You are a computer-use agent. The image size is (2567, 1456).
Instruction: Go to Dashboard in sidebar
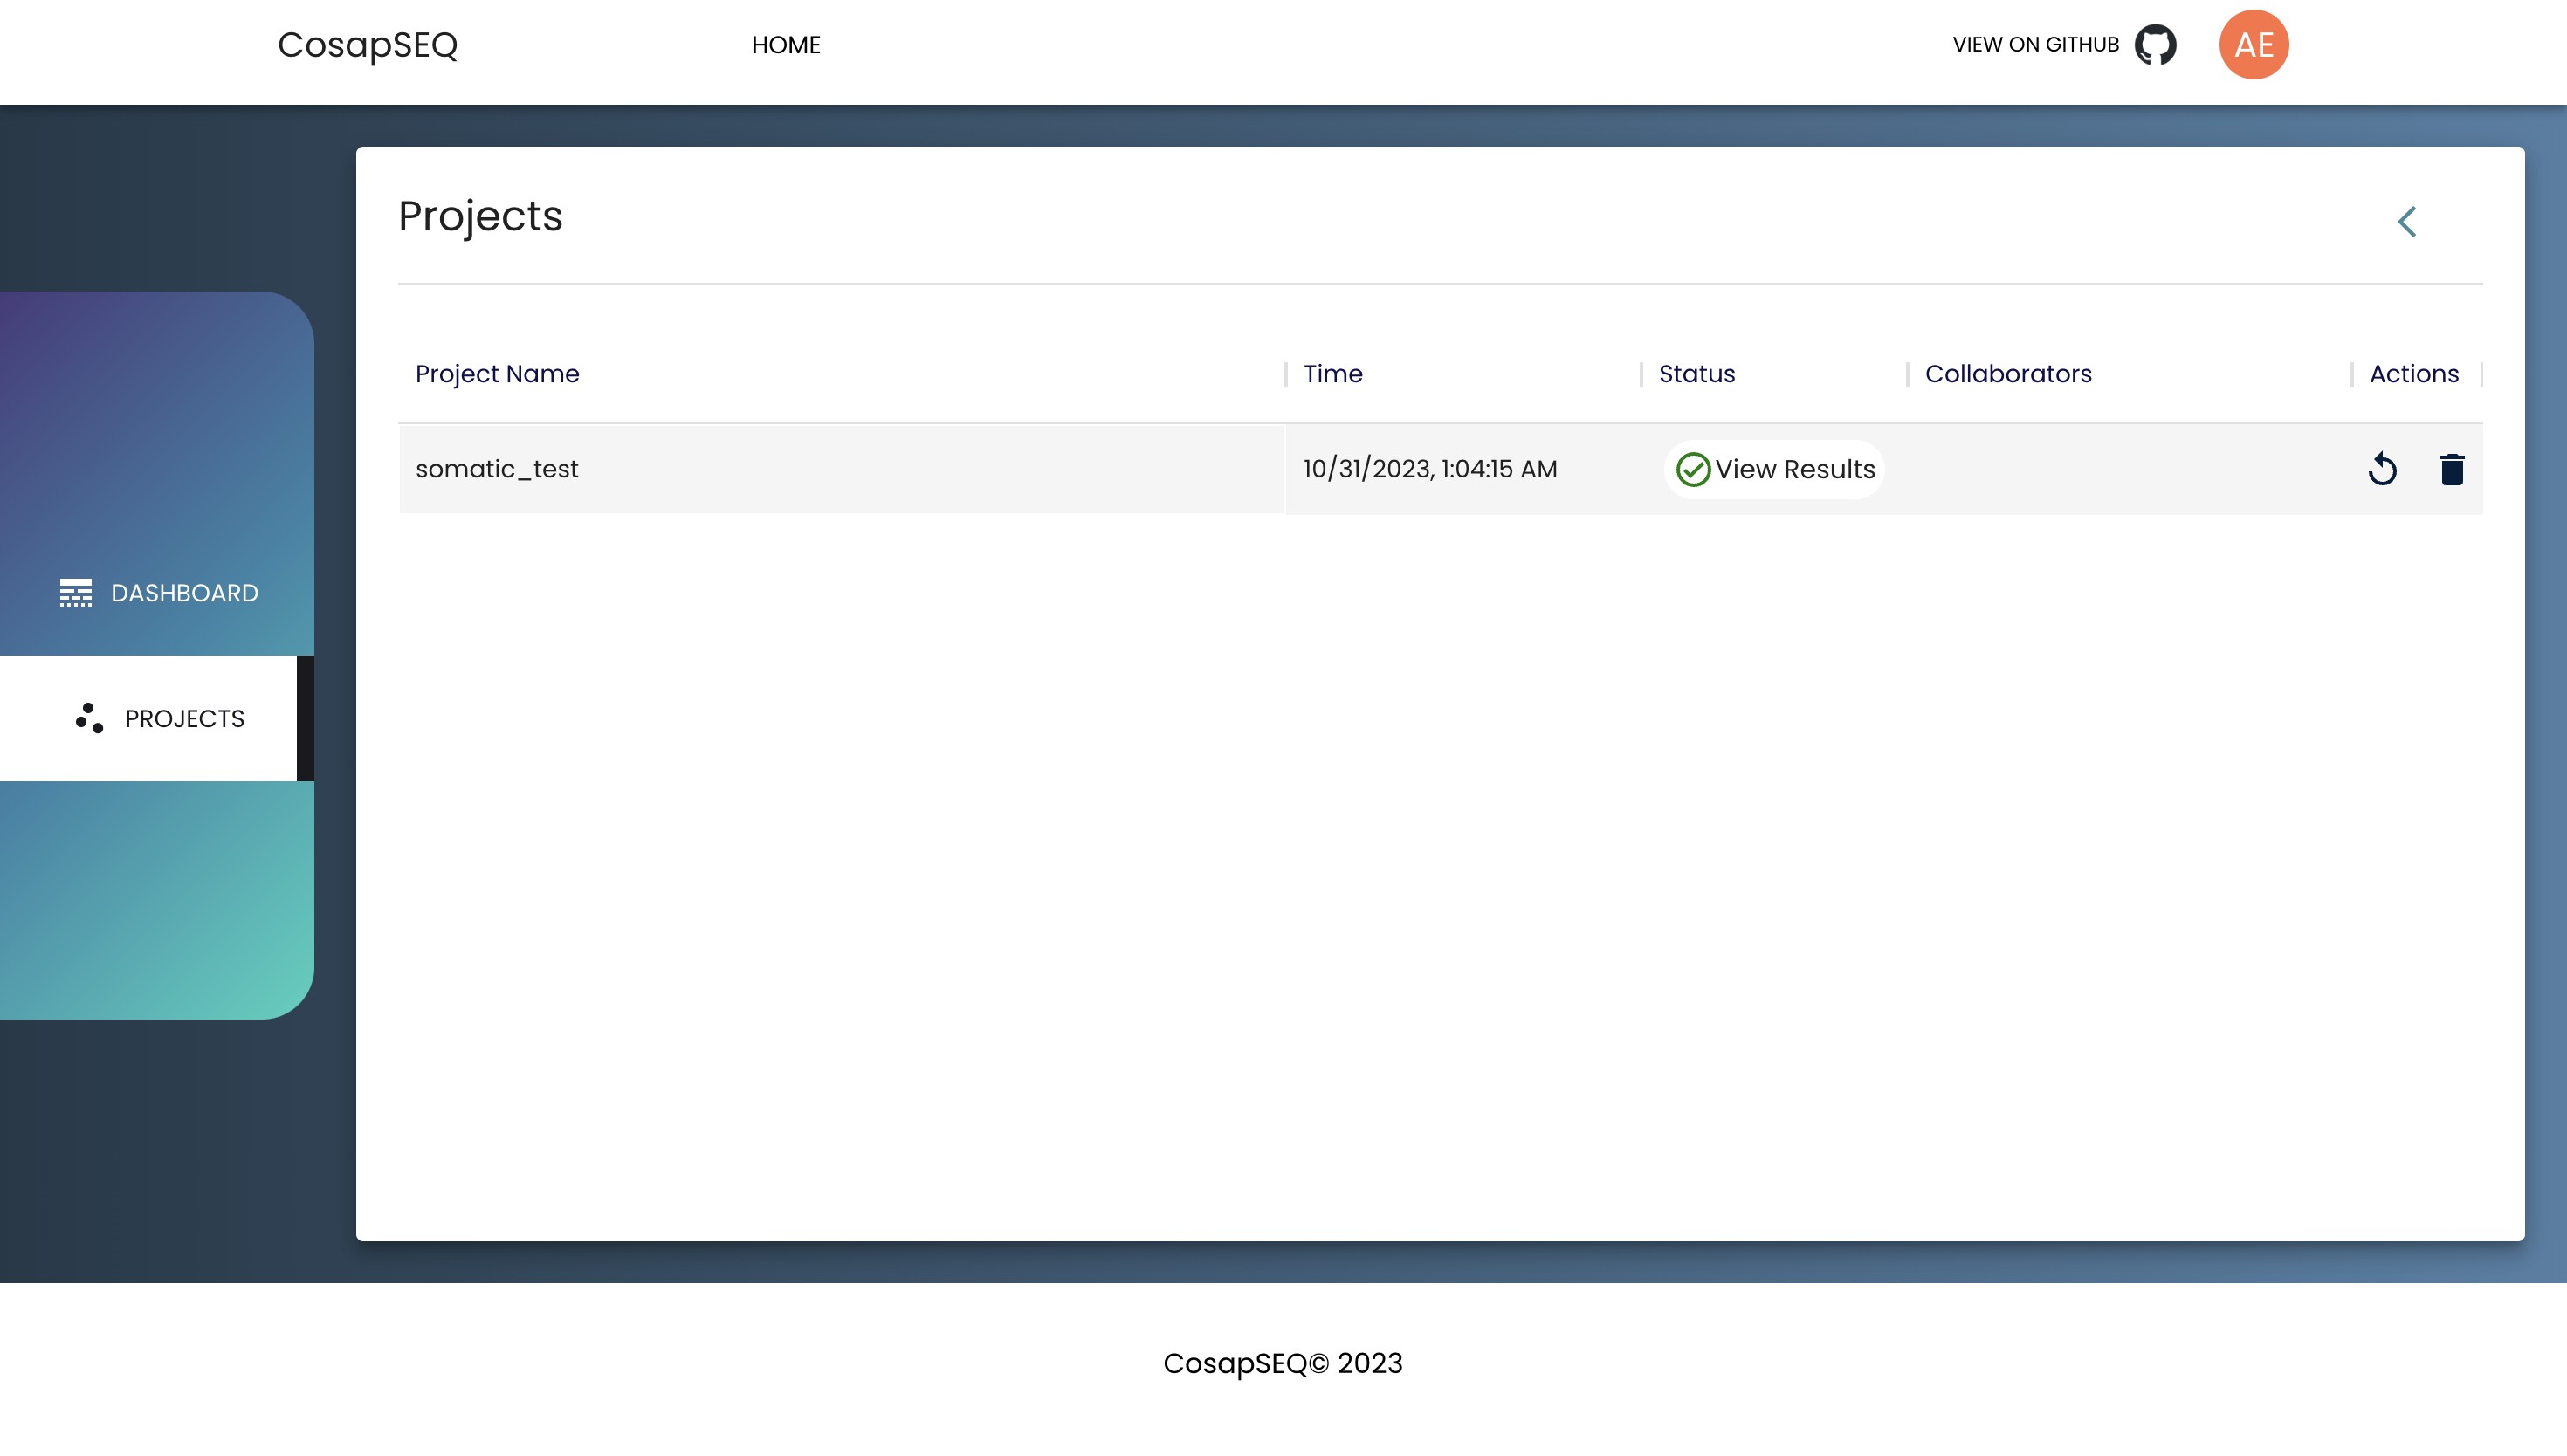(x=157, y=593)
